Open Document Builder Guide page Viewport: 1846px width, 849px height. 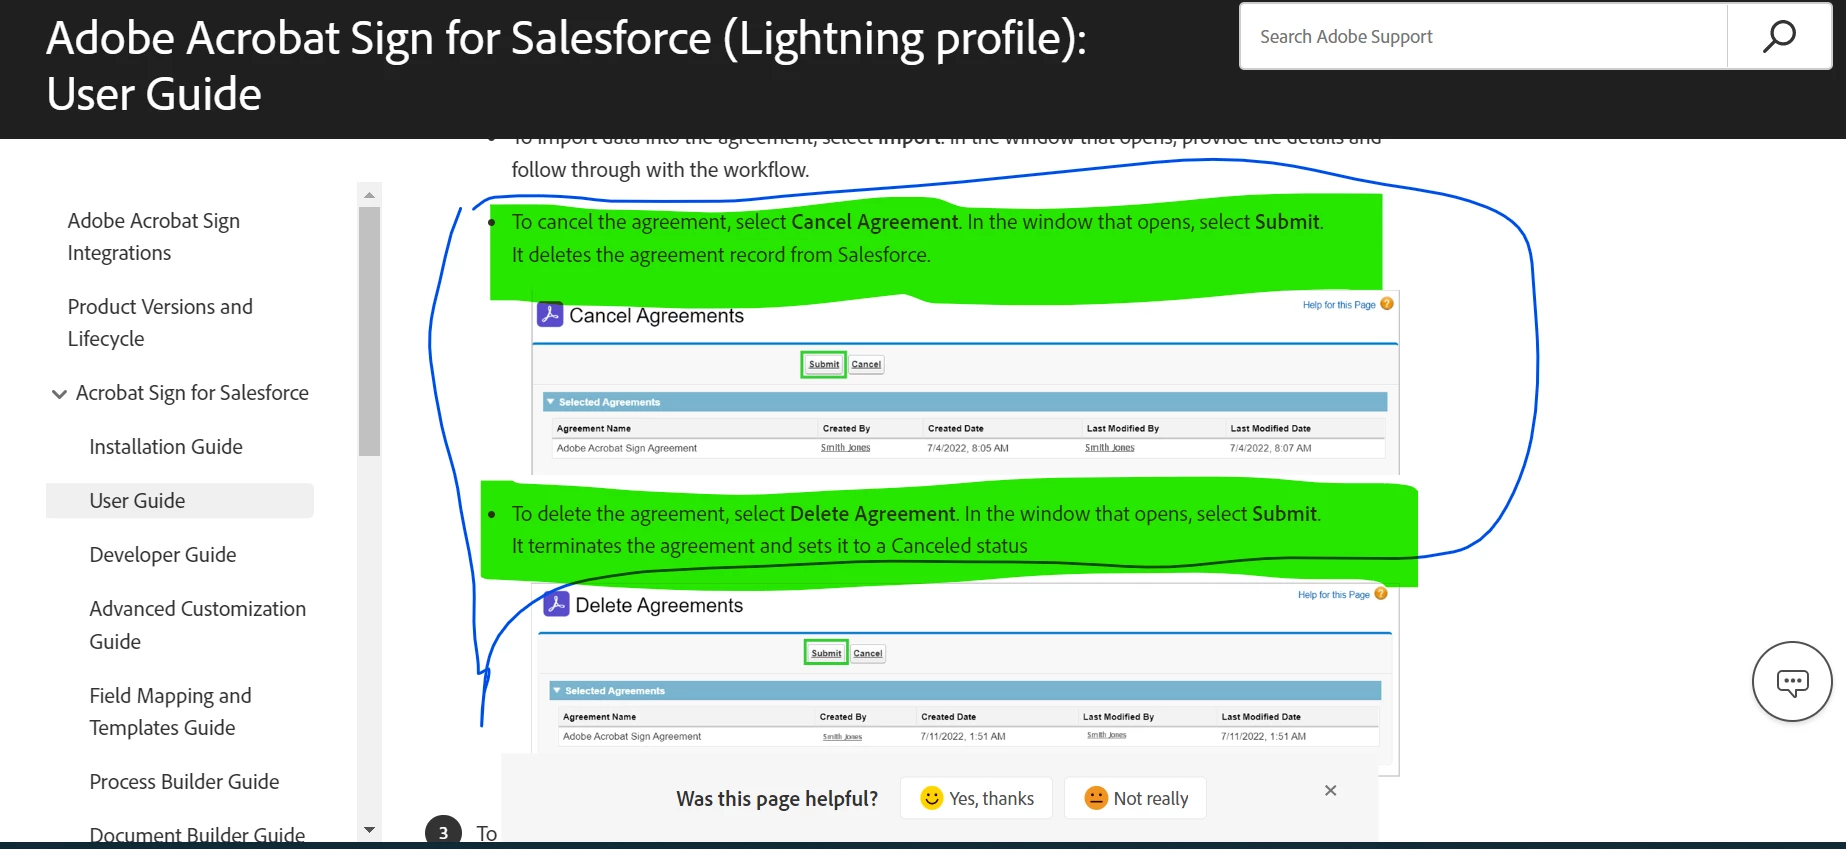tap(197, 835)
